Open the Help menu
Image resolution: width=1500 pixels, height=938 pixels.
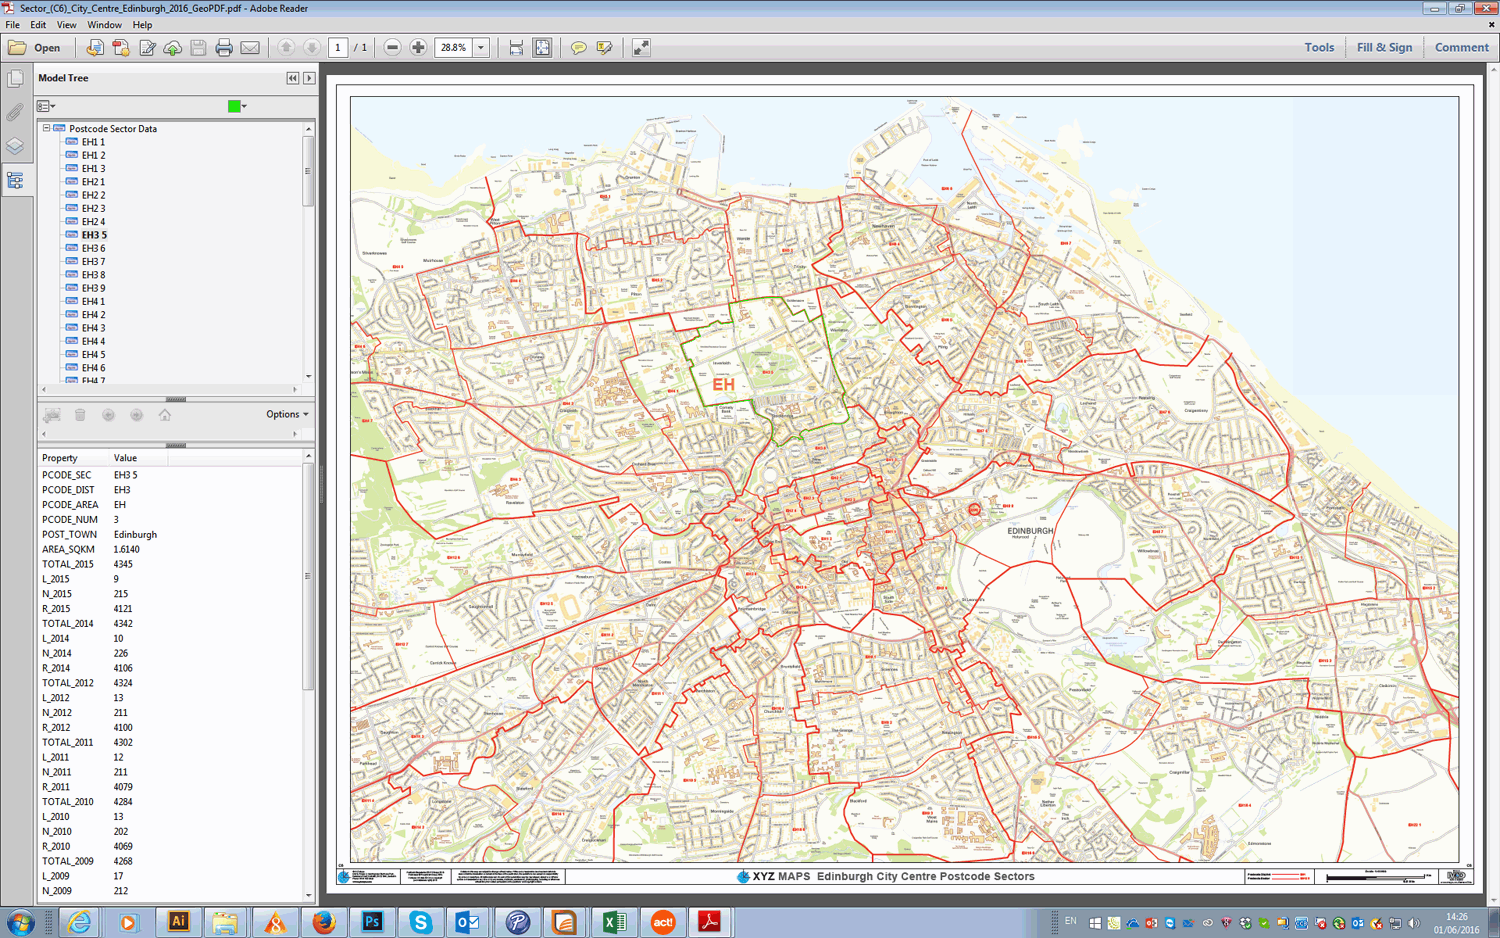point(143,25)
